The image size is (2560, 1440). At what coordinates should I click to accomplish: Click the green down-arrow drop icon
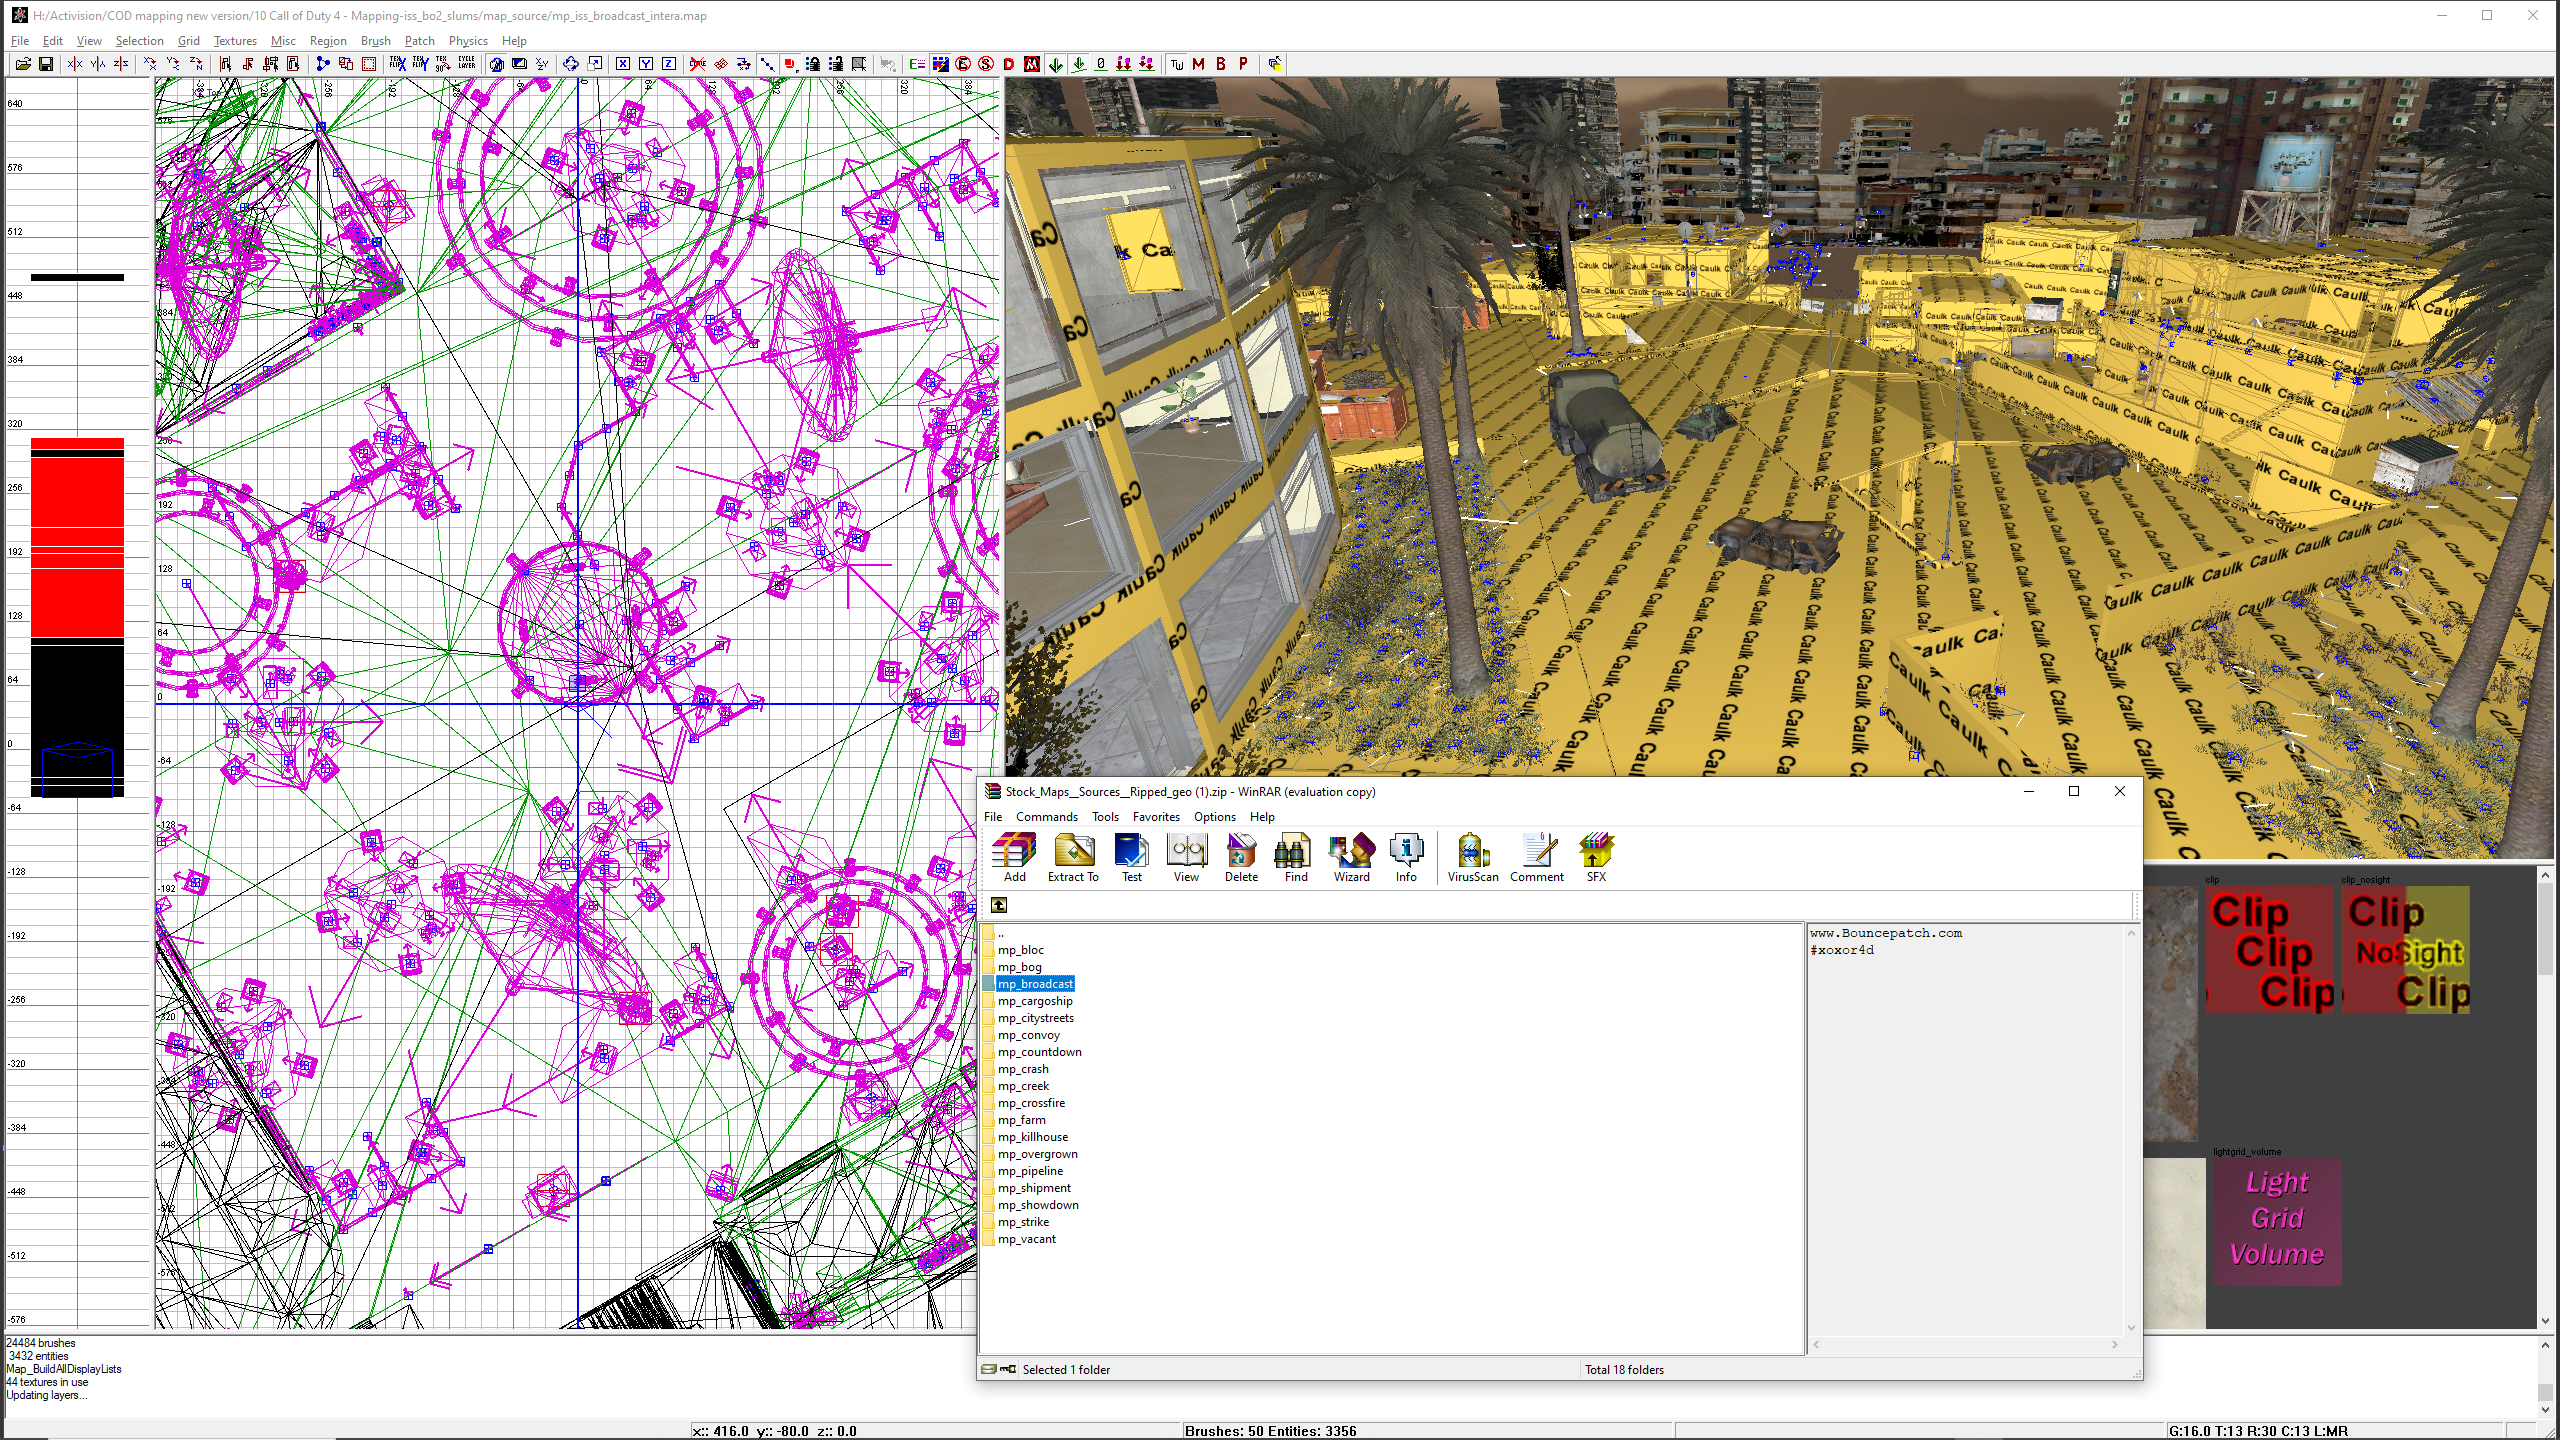(1055, 64)
